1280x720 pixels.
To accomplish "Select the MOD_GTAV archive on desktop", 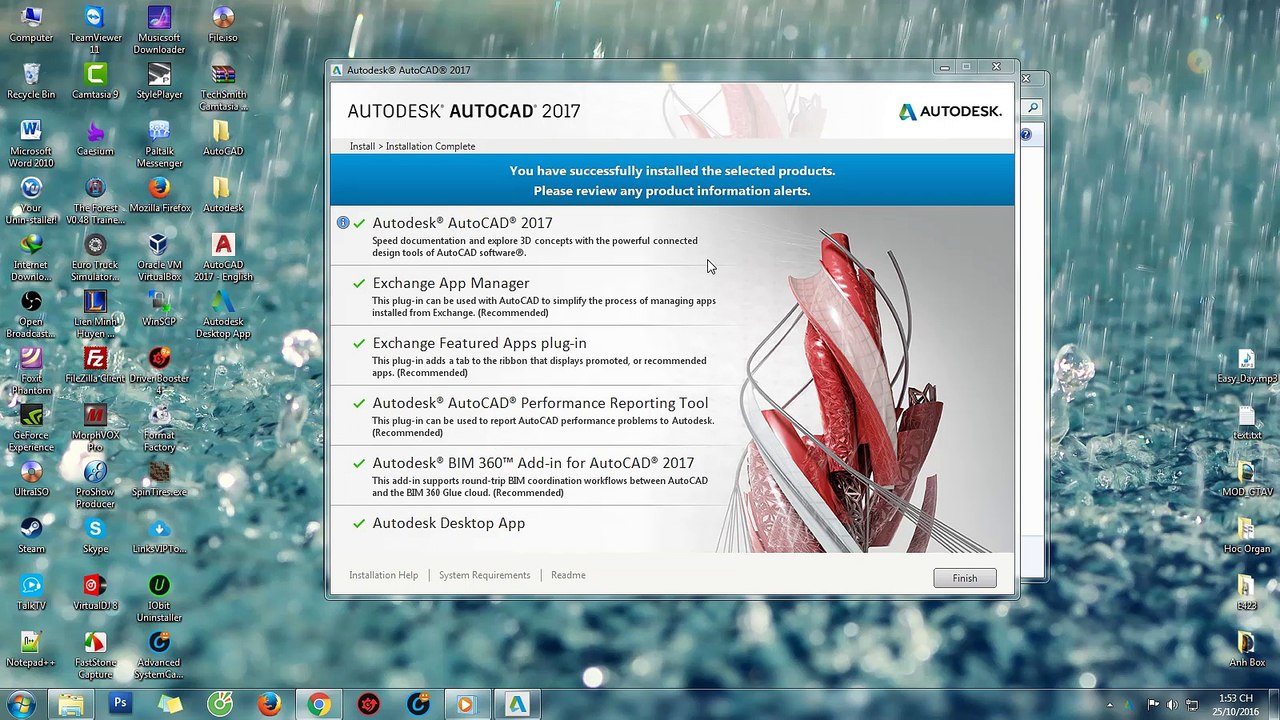I will [x=1246, y=480].
